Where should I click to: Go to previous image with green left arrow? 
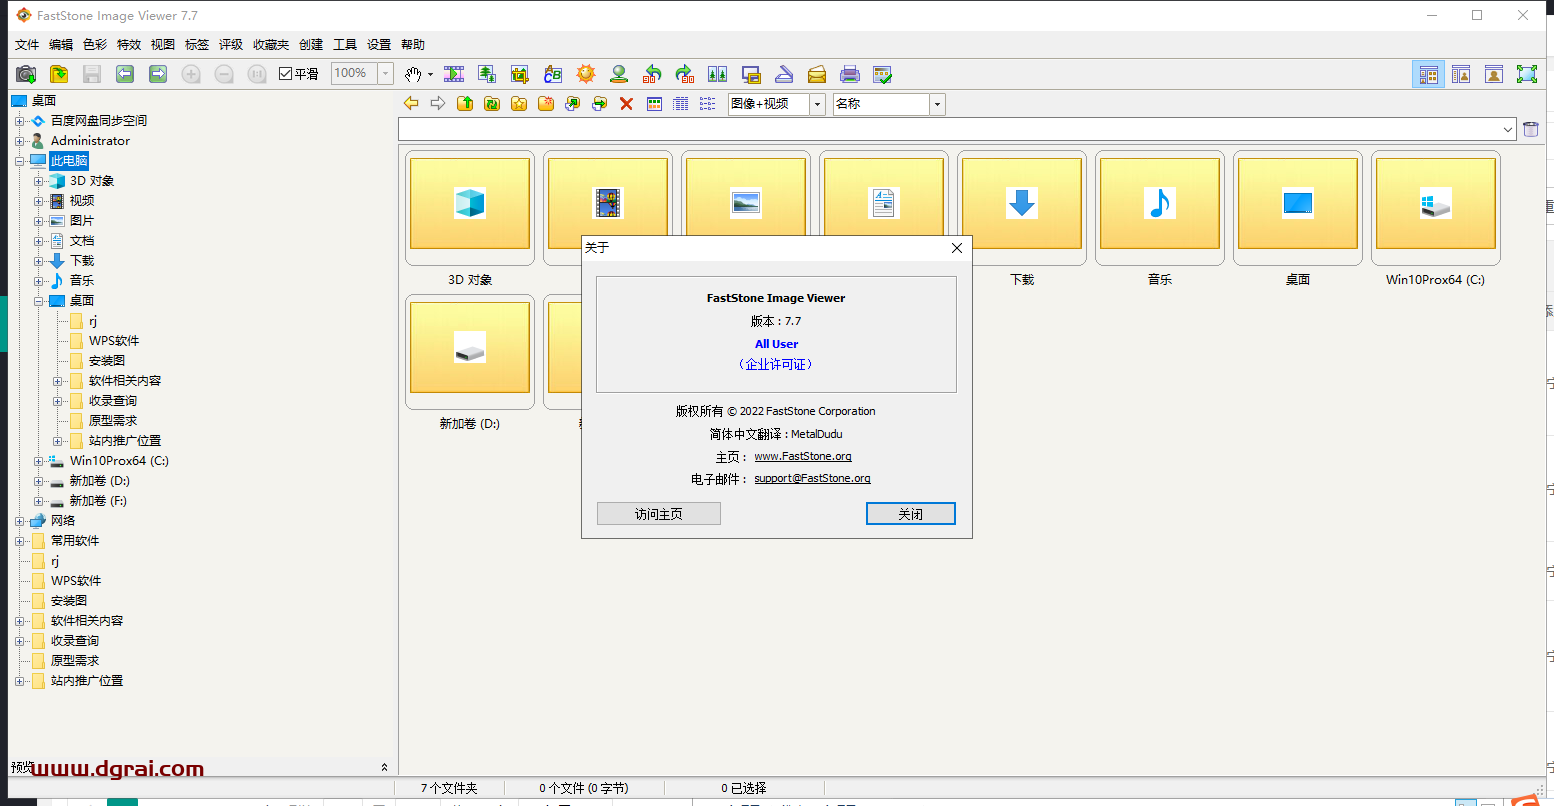[x=125, y=74]
